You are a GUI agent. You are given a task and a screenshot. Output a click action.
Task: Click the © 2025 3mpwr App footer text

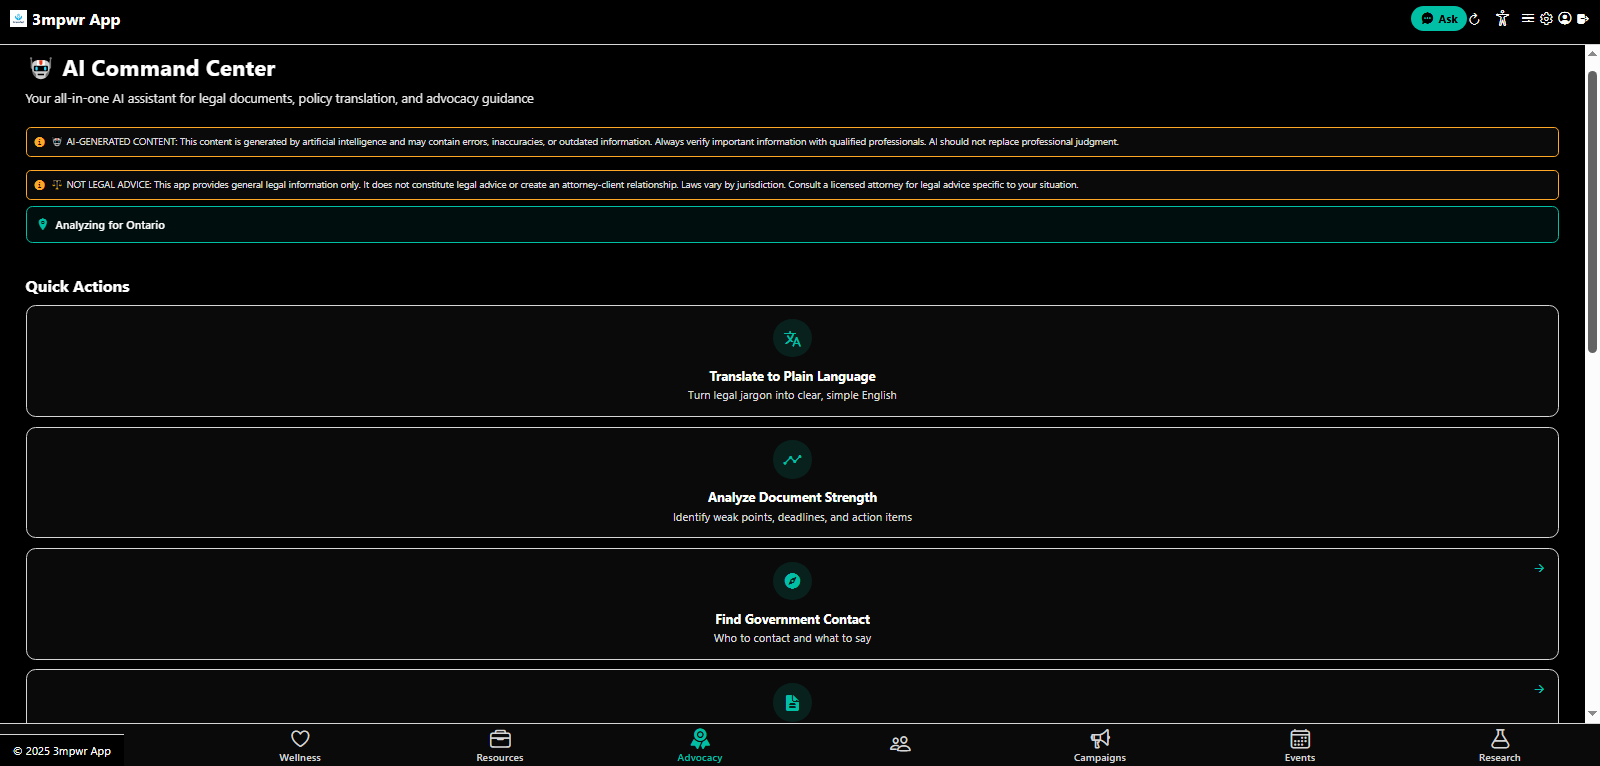pyautogui.click(x=62, y=751)
